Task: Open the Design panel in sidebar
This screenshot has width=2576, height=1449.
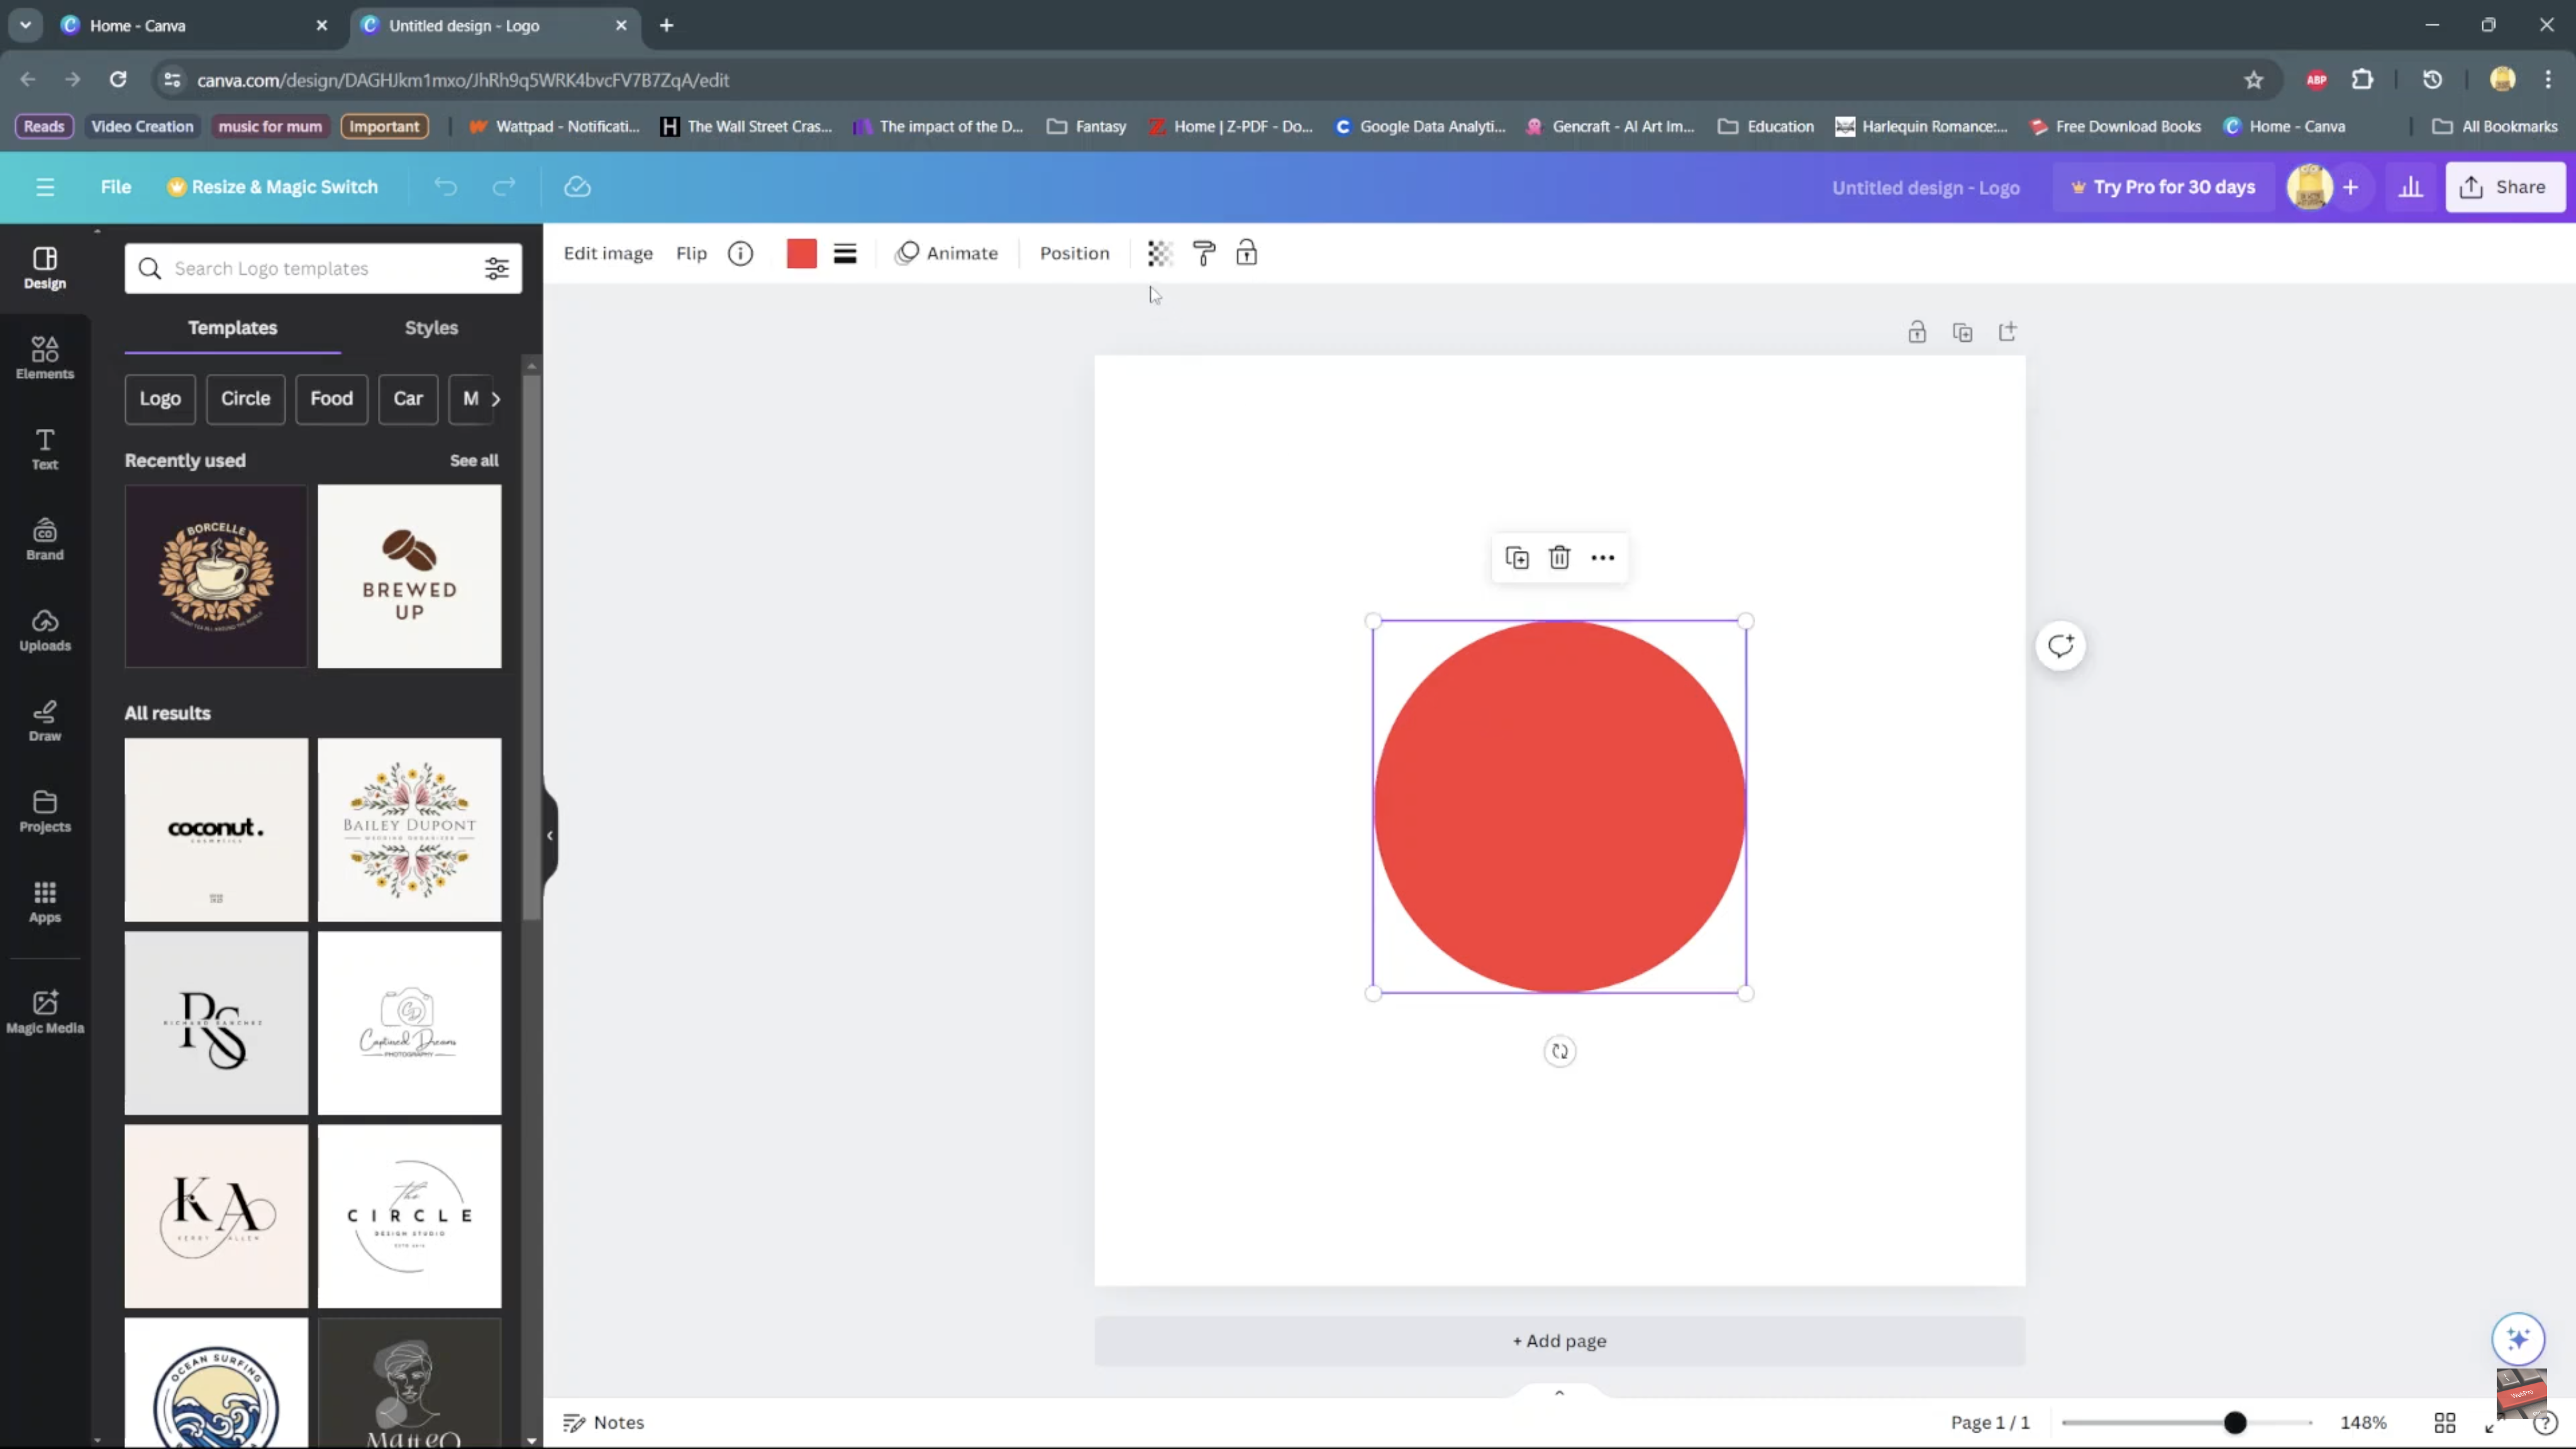Action: pyautogui.click(x=45, y=267)
